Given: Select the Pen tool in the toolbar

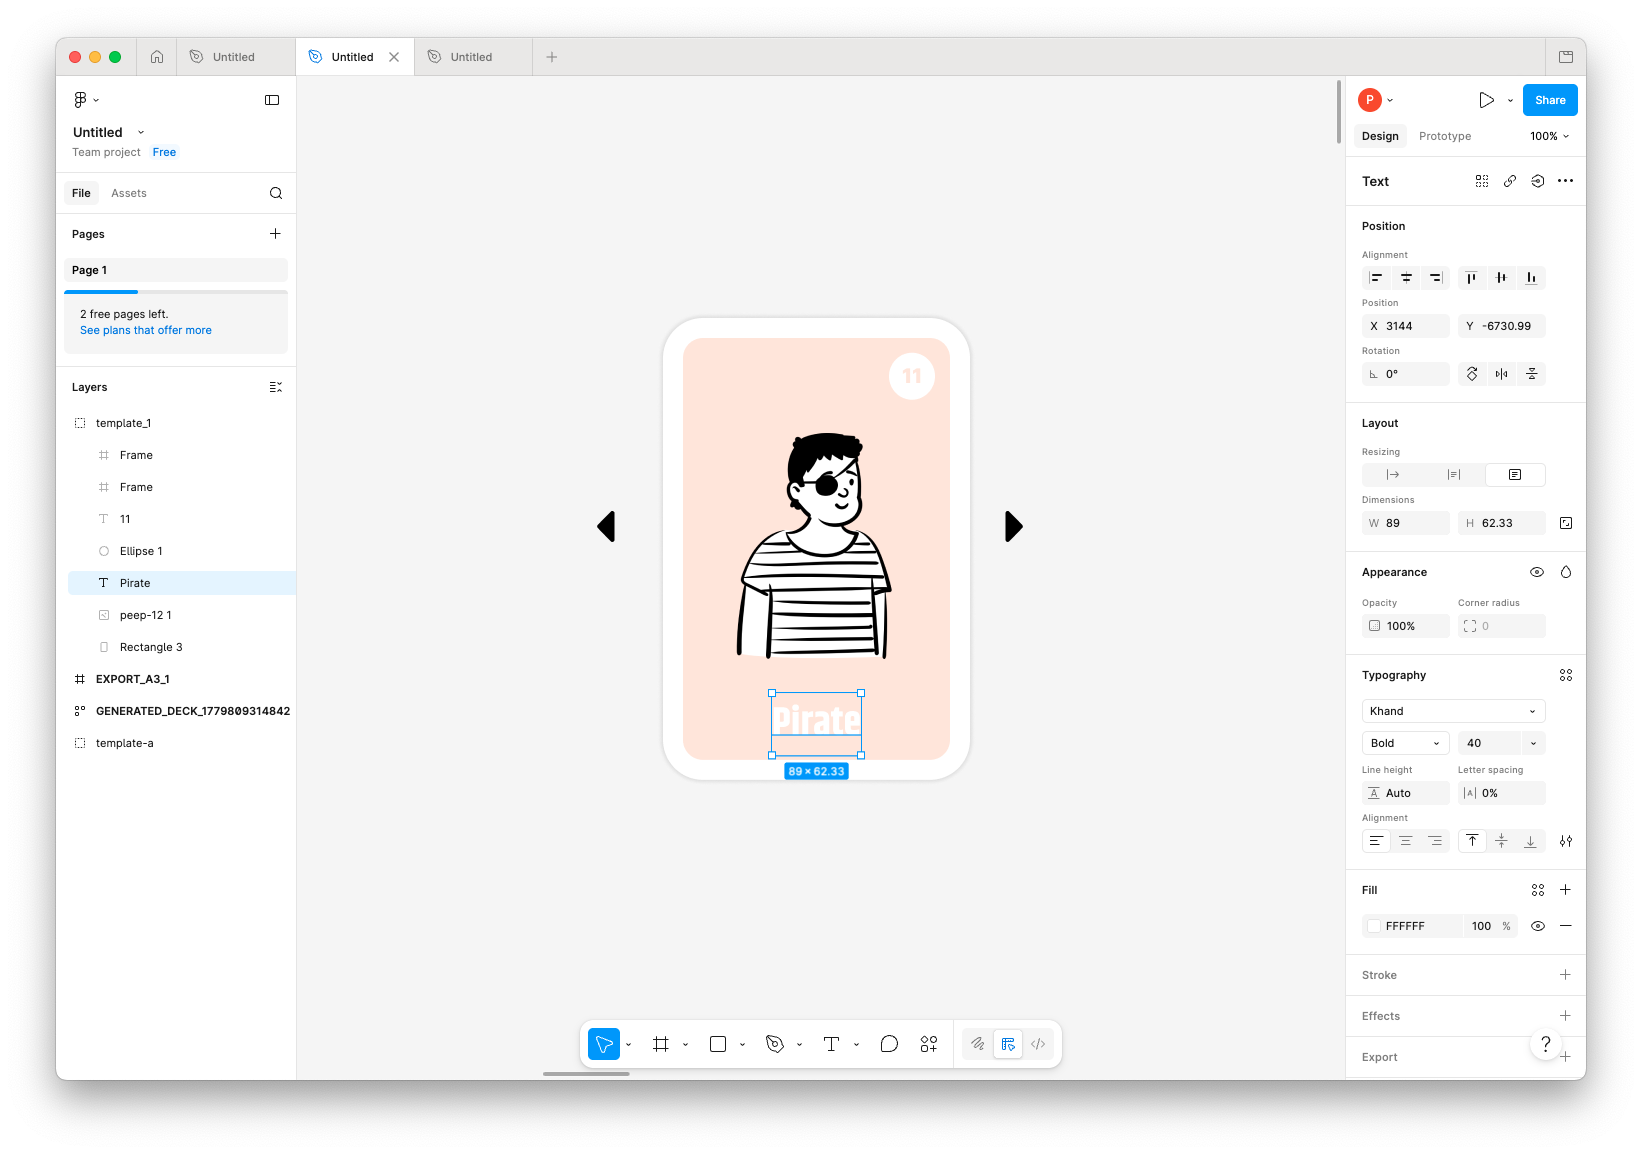Looking at the screenshot, I should click(774, 1044).
